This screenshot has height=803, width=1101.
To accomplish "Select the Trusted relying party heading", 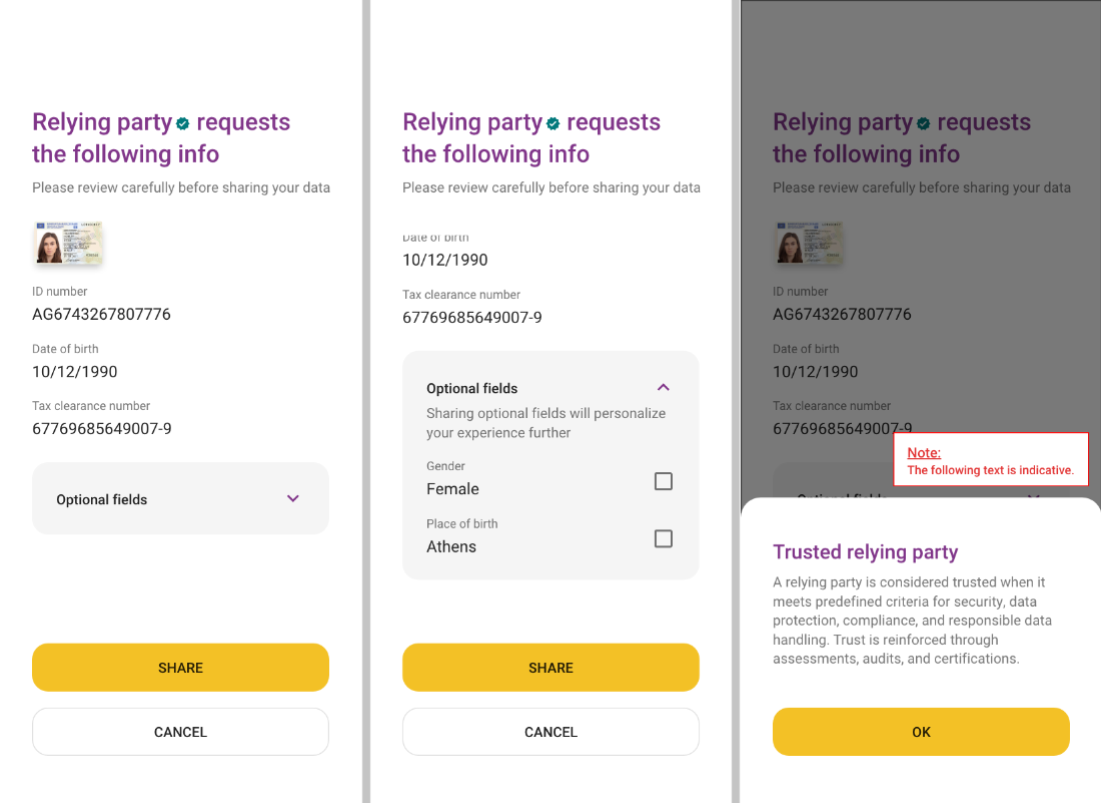I will tap(864, 551).
